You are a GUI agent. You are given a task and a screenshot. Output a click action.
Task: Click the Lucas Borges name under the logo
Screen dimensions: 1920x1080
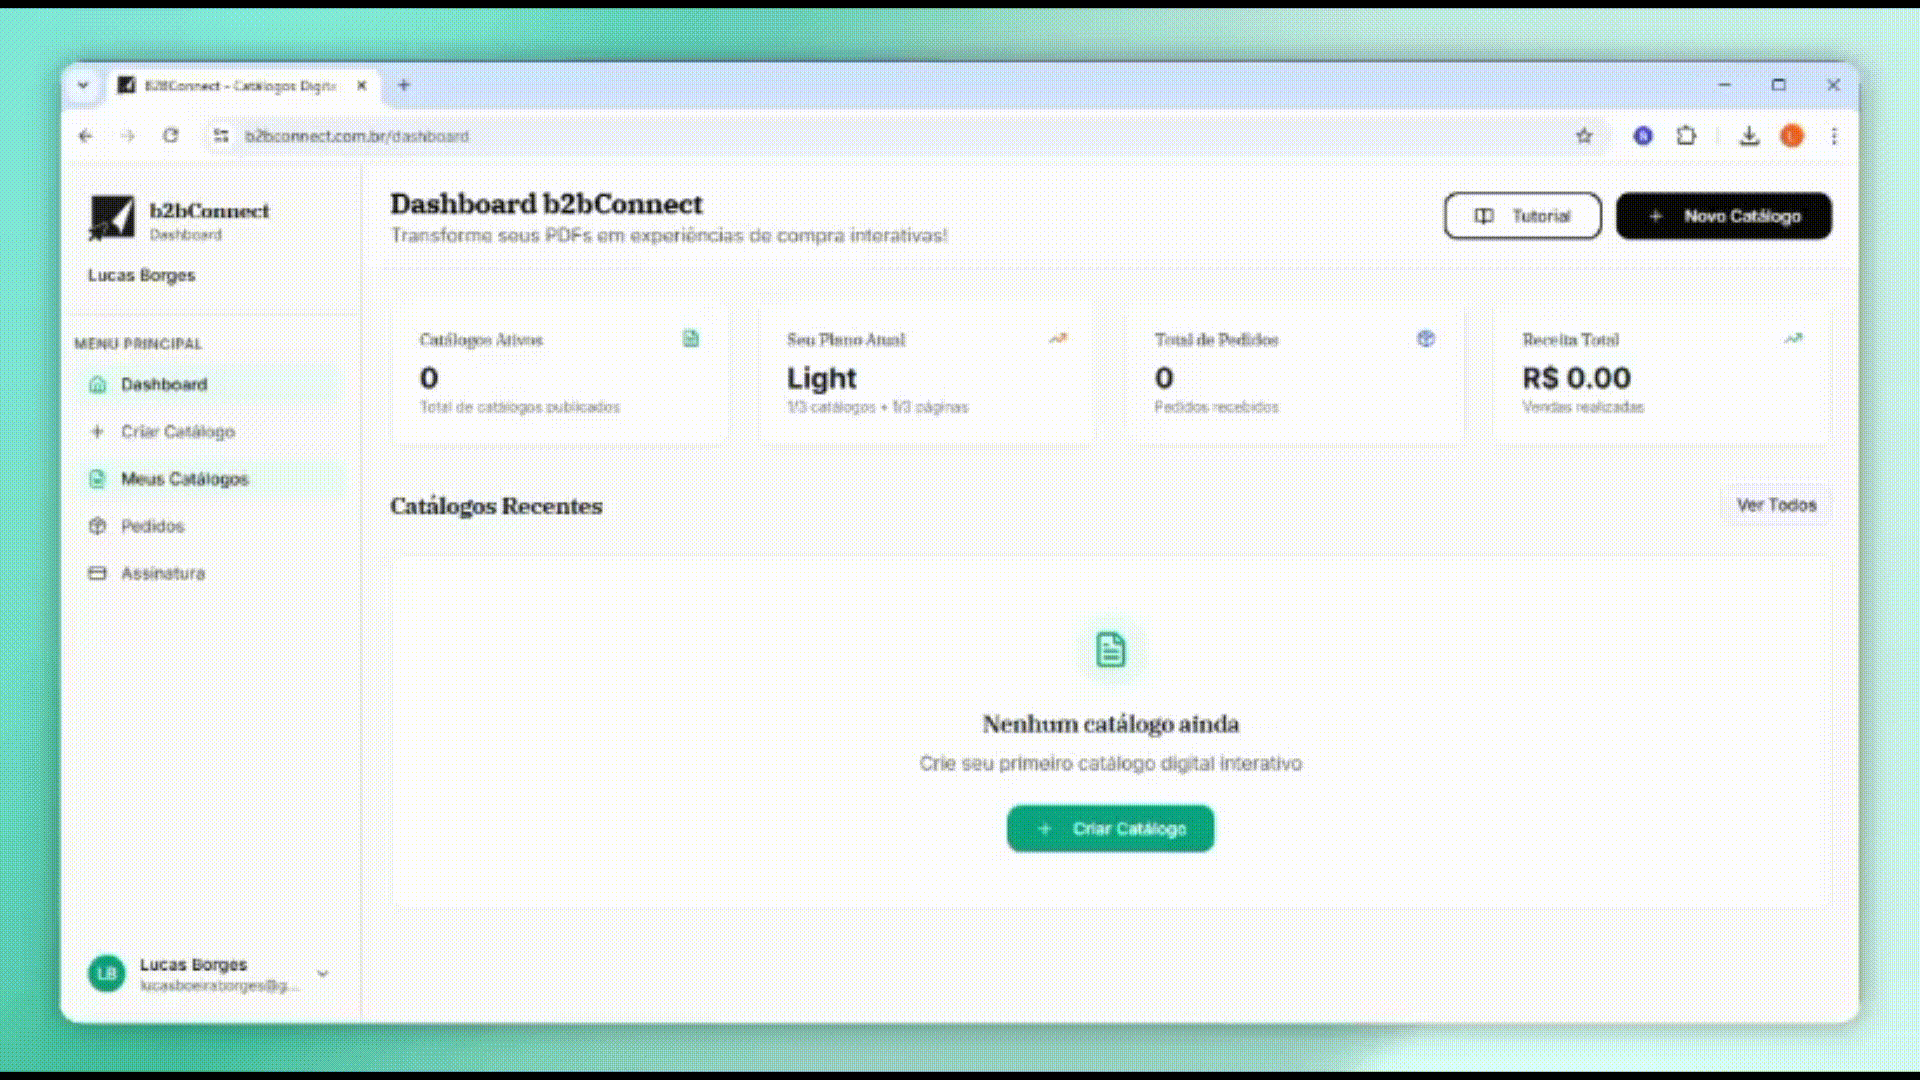click(x=141, y=275)
